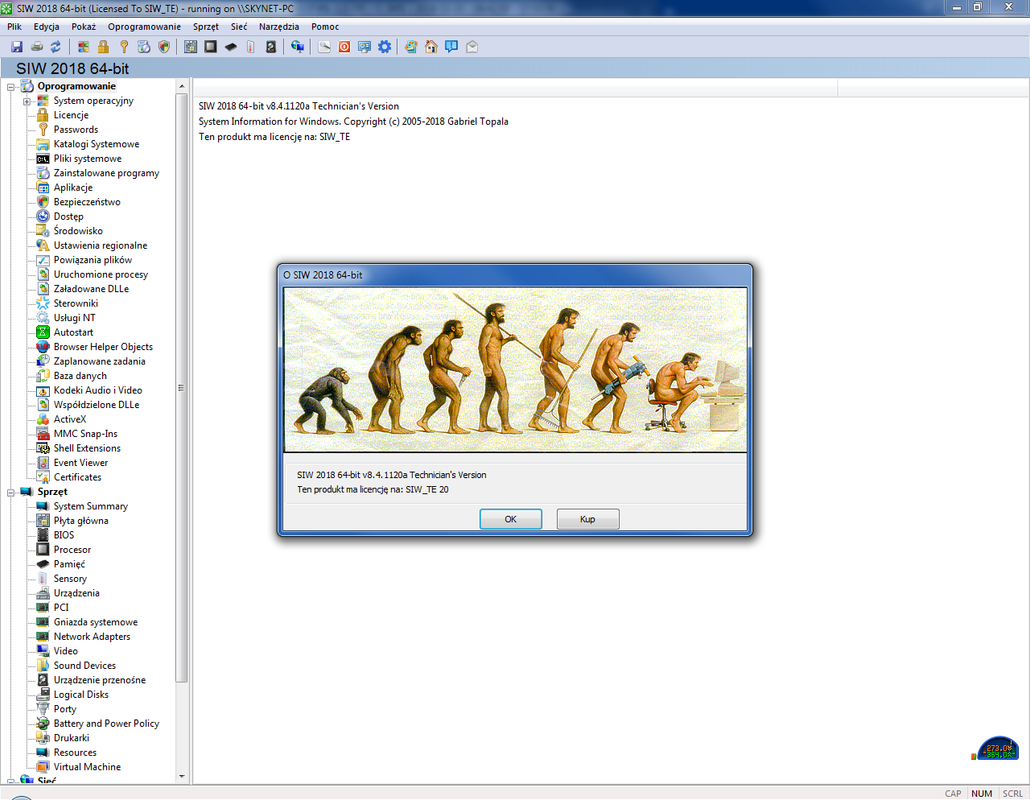Select Passwords in the tree

[76, 129]
